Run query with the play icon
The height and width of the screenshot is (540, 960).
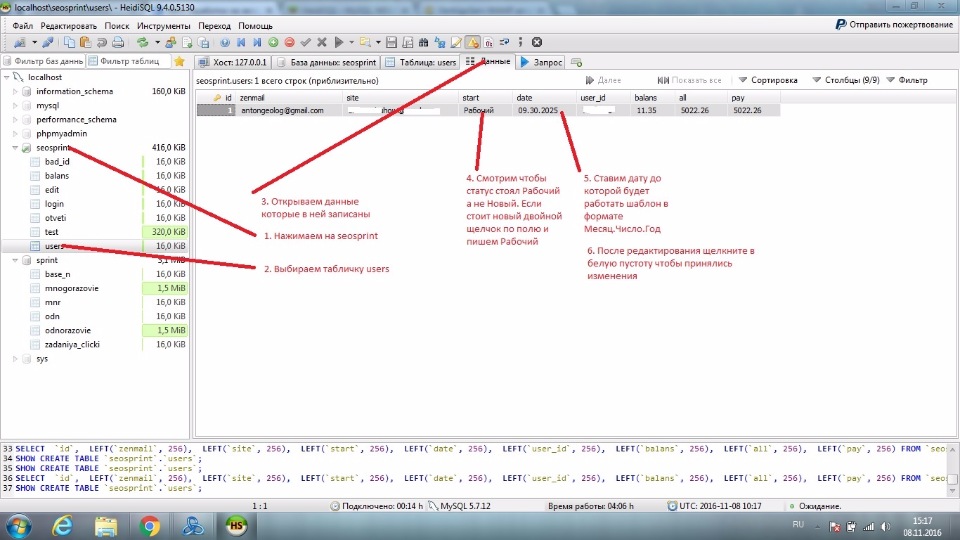pos(339,42)
